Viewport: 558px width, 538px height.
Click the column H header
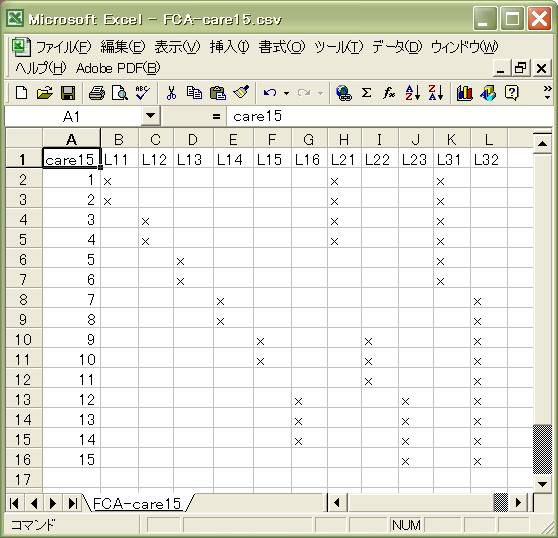click(344, 139)
